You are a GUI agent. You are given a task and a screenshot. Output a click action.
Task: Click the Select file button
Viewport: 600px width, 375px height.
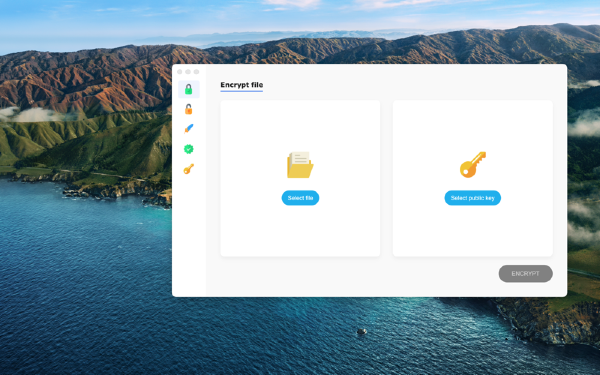pos(300,198)
